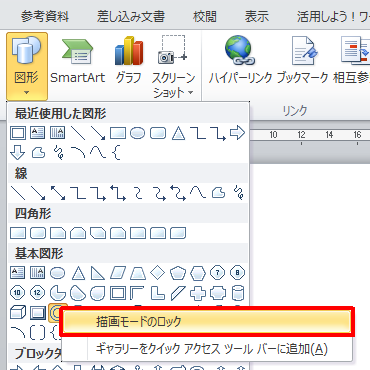Select the L-shape under 基本図形
Viewport: 370px width, 370px height.
158,293
